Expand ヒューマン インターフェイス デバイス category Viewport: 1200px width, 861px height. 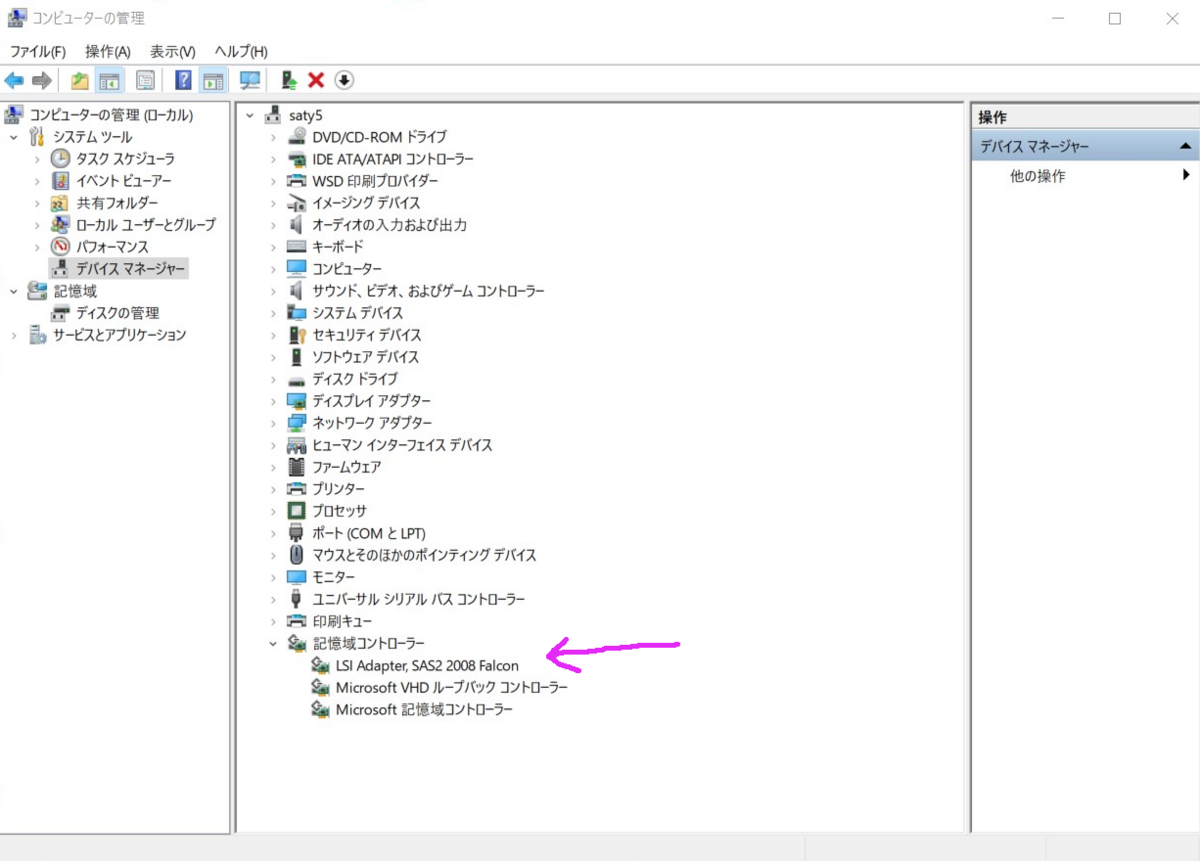(273, 445)
